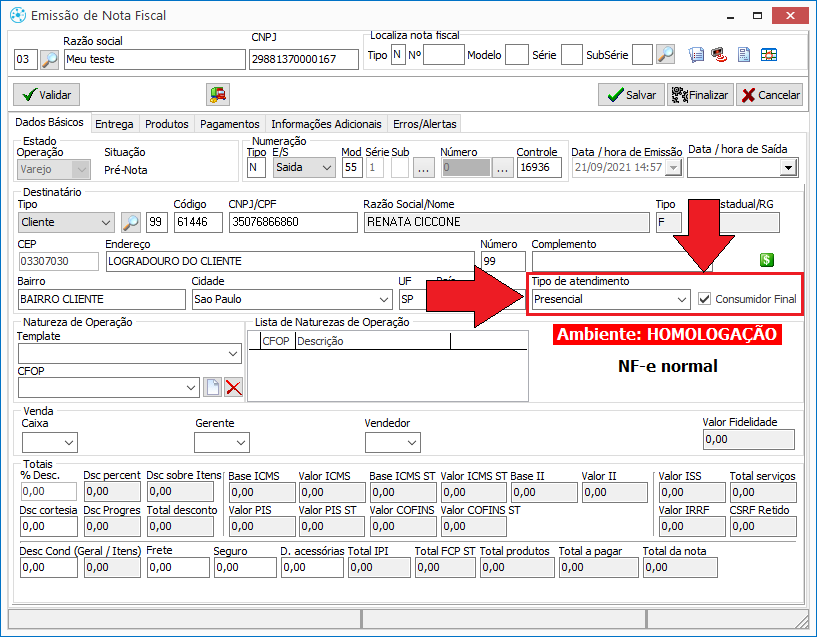This screenshot has height=637, width=817.
Task: Click the SubSérie input field
Action: click(x=642, y=55)
